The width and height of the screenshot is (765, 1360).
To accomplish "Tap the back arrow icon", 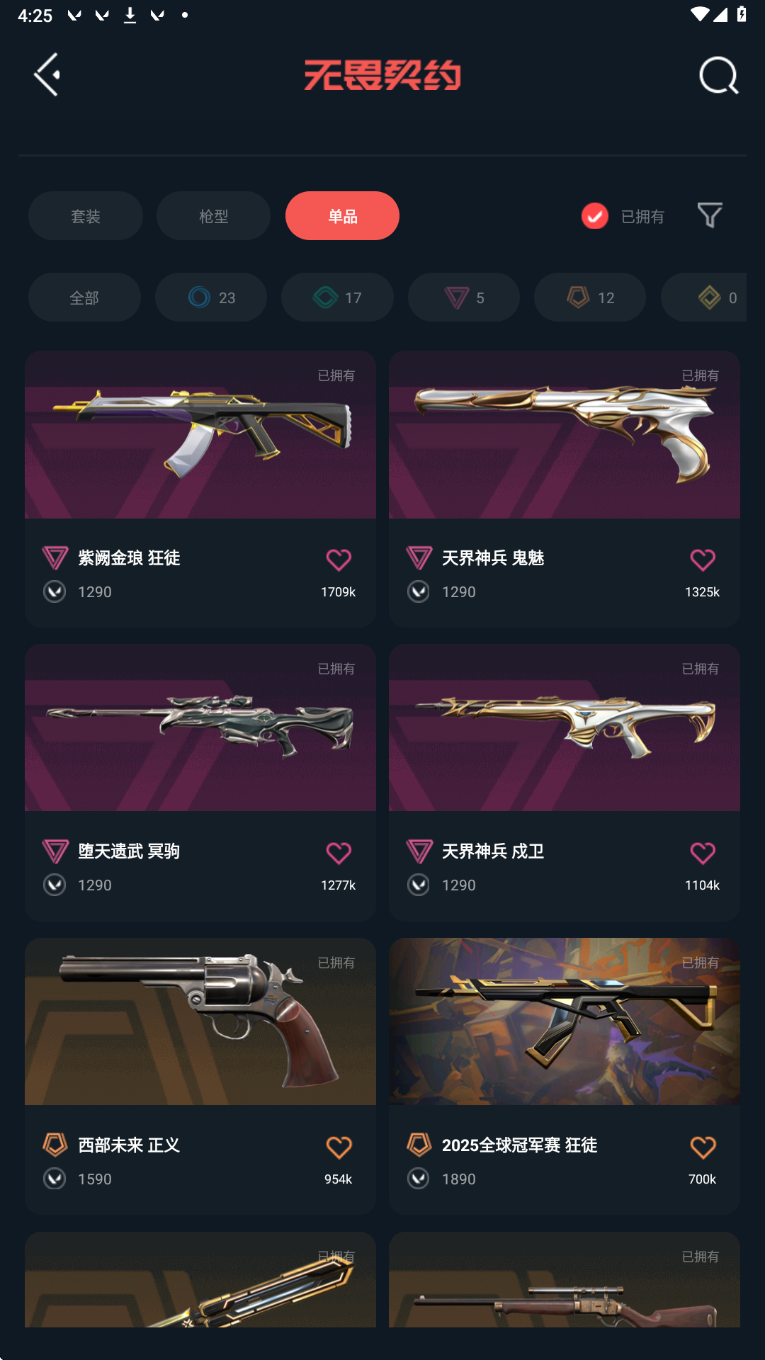I will 47,75.
